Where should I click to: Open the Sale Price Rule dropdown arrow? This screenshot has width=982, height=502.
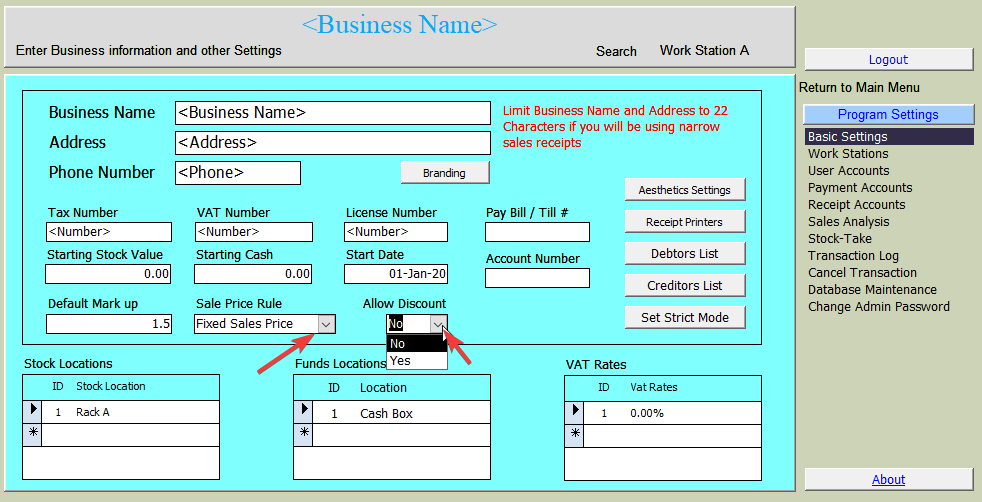(326, 324)
